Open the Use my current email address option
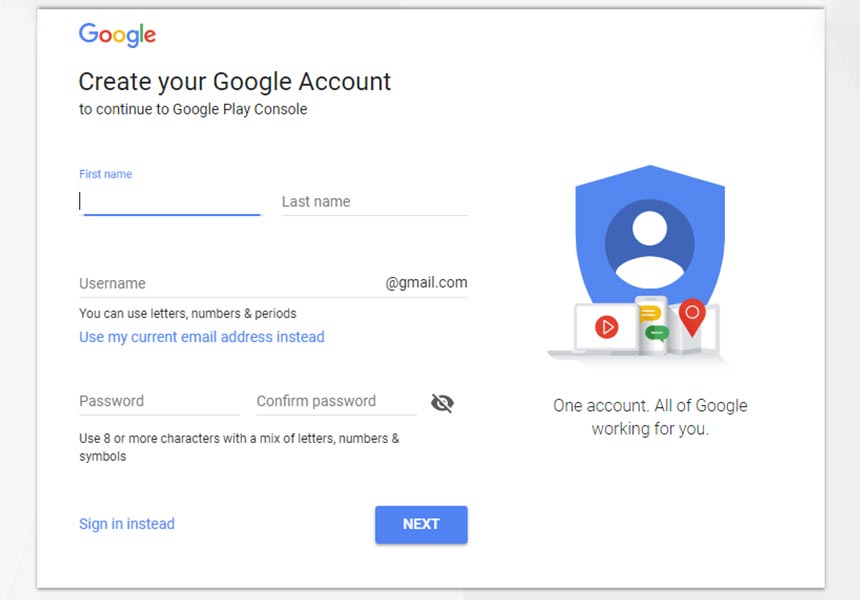860x600 pixels. 201,337
